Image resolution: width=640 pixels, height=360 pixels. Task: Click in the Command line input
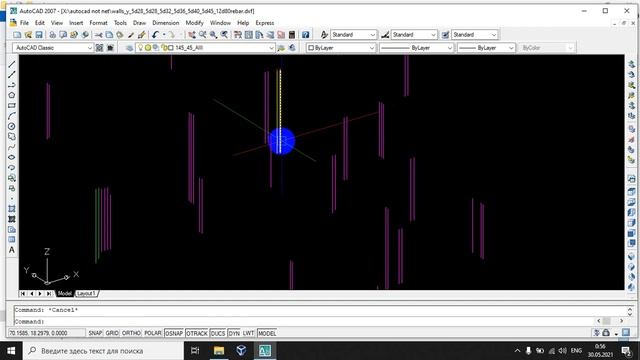coord(304,322)
